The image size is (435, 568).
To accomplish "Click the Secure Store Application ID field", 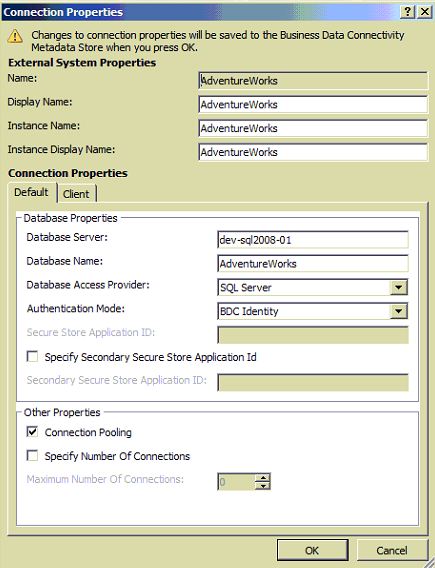I will click(313, 335).
